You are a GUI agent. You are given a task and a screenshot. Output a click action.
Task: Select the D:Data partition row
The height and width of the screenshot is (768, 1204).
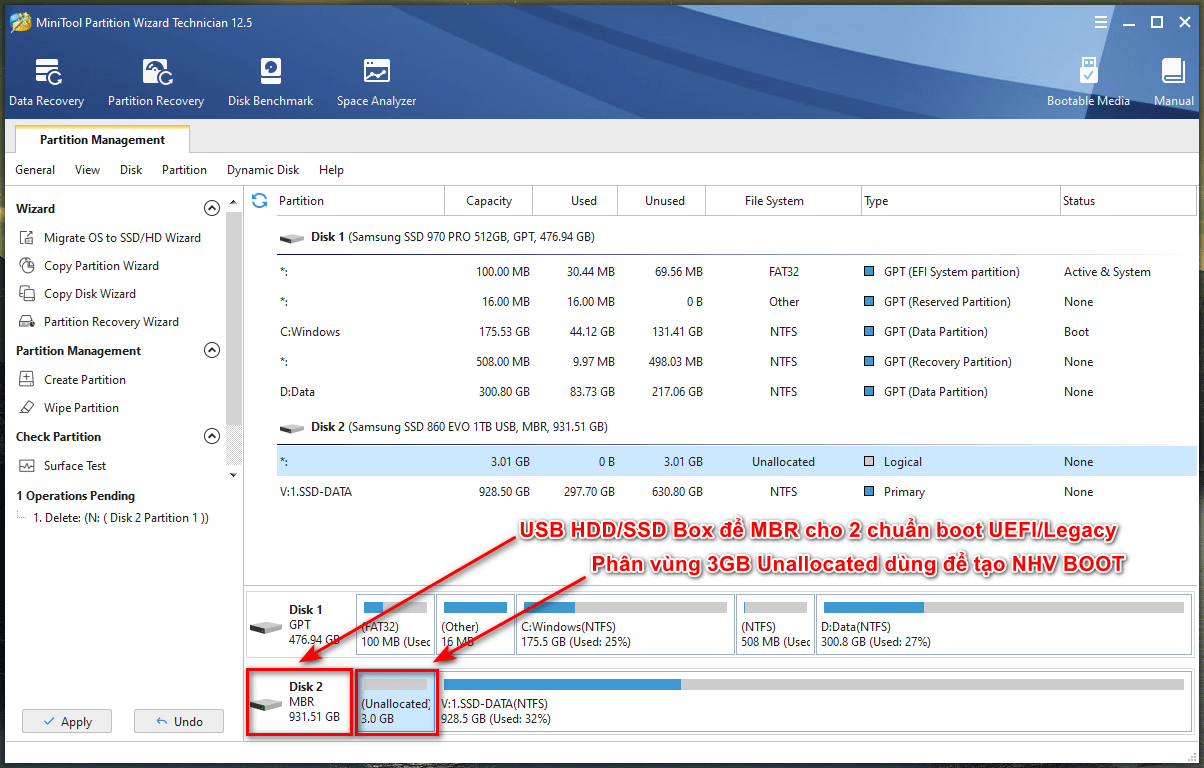(x=736, y=392)
